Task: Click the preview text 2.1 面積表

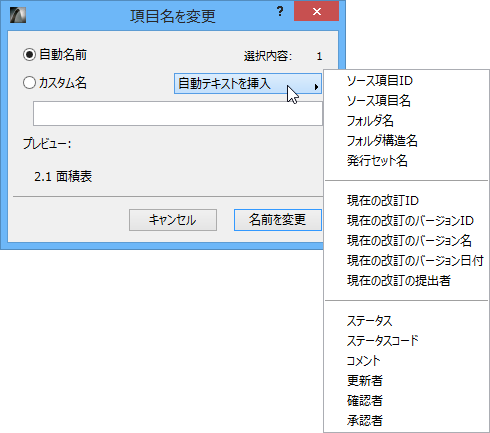Action: 63,176
